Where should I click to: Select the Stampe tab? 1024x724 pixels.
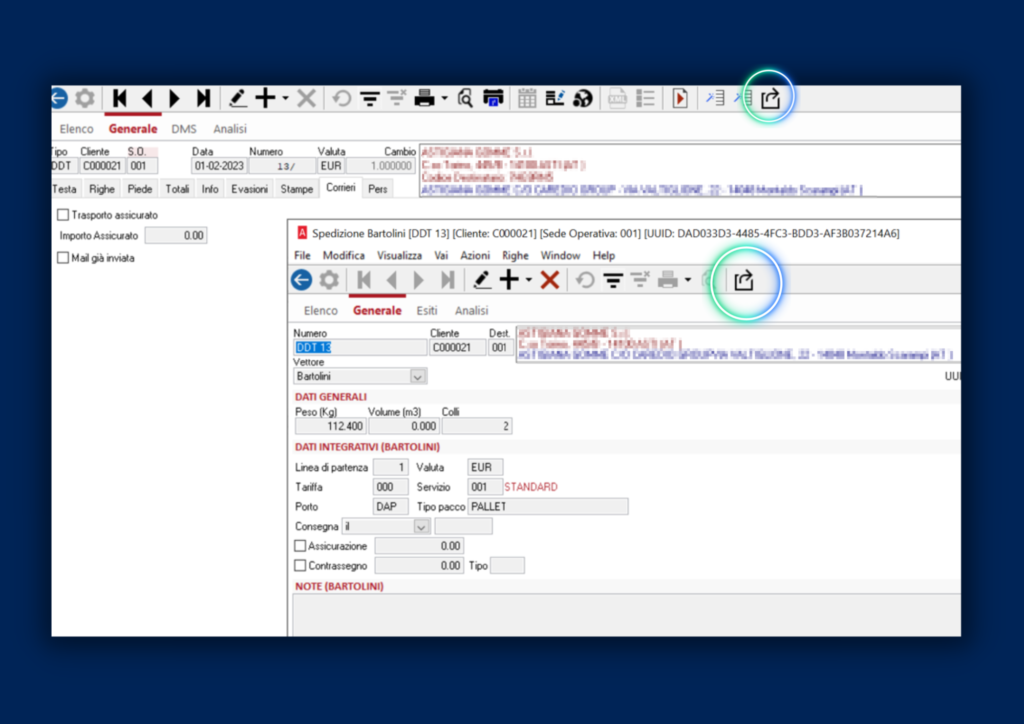click(x=296, y=189)
